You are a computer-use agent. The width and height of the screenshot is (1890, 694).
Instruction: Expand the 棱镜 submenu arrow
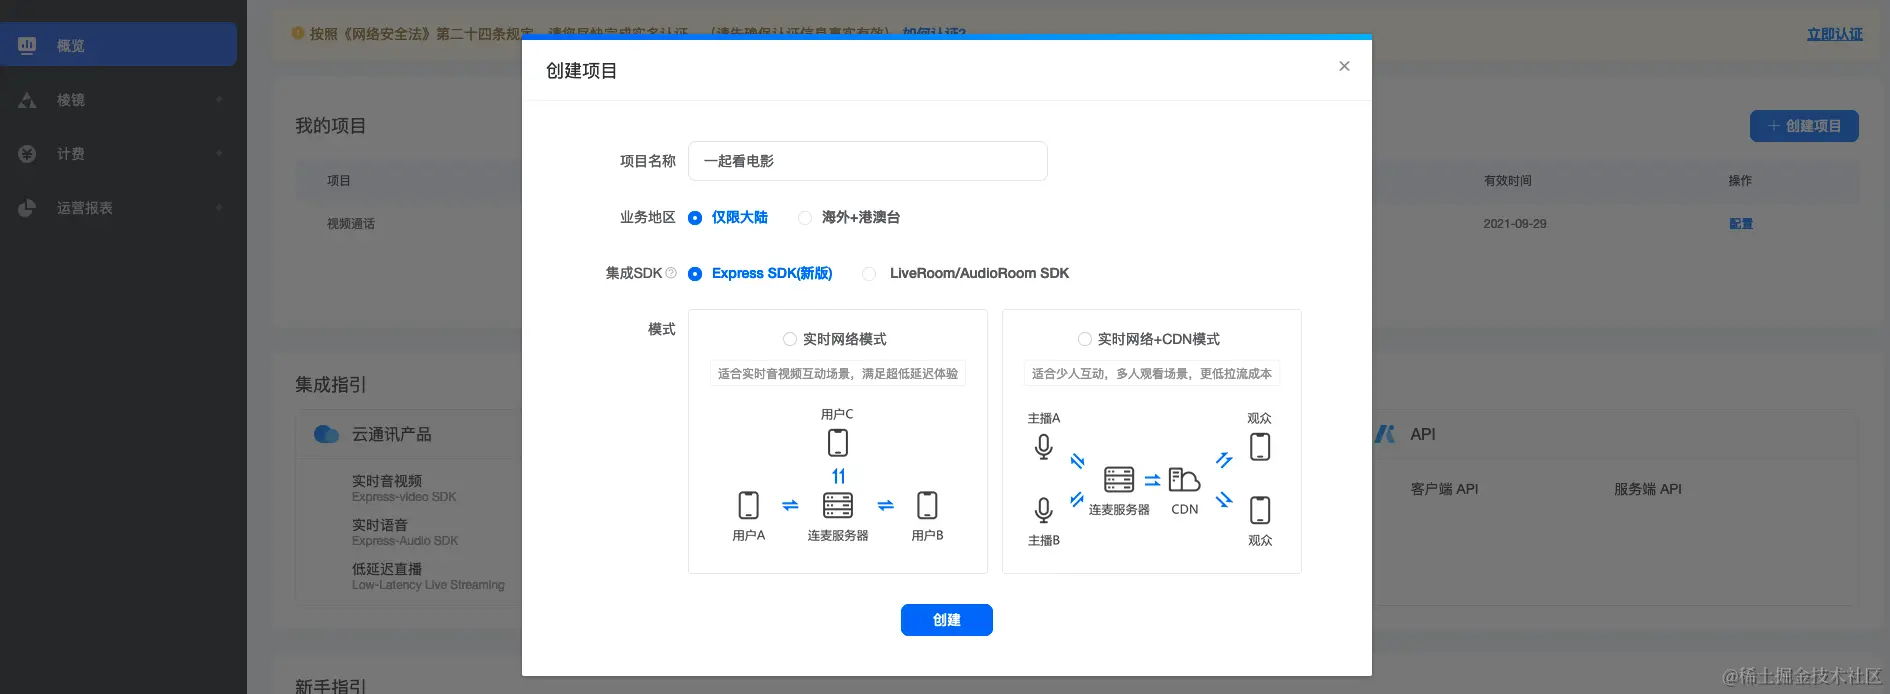(x=219, y=100)
